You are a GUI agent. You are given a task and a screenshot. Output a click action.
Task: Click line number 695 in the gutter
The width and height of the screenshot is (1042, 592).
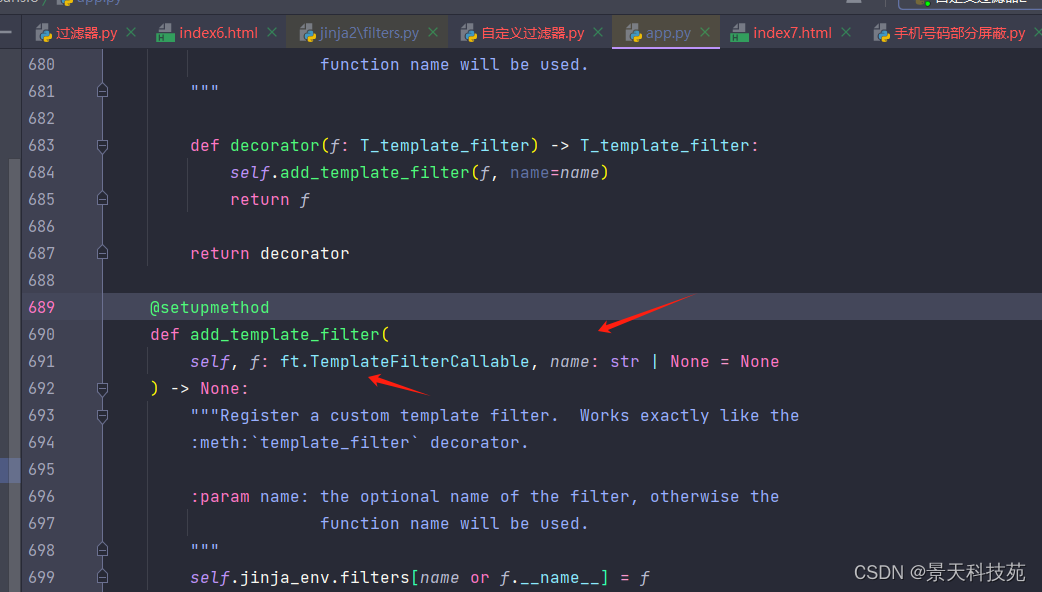tap(41, 470)
